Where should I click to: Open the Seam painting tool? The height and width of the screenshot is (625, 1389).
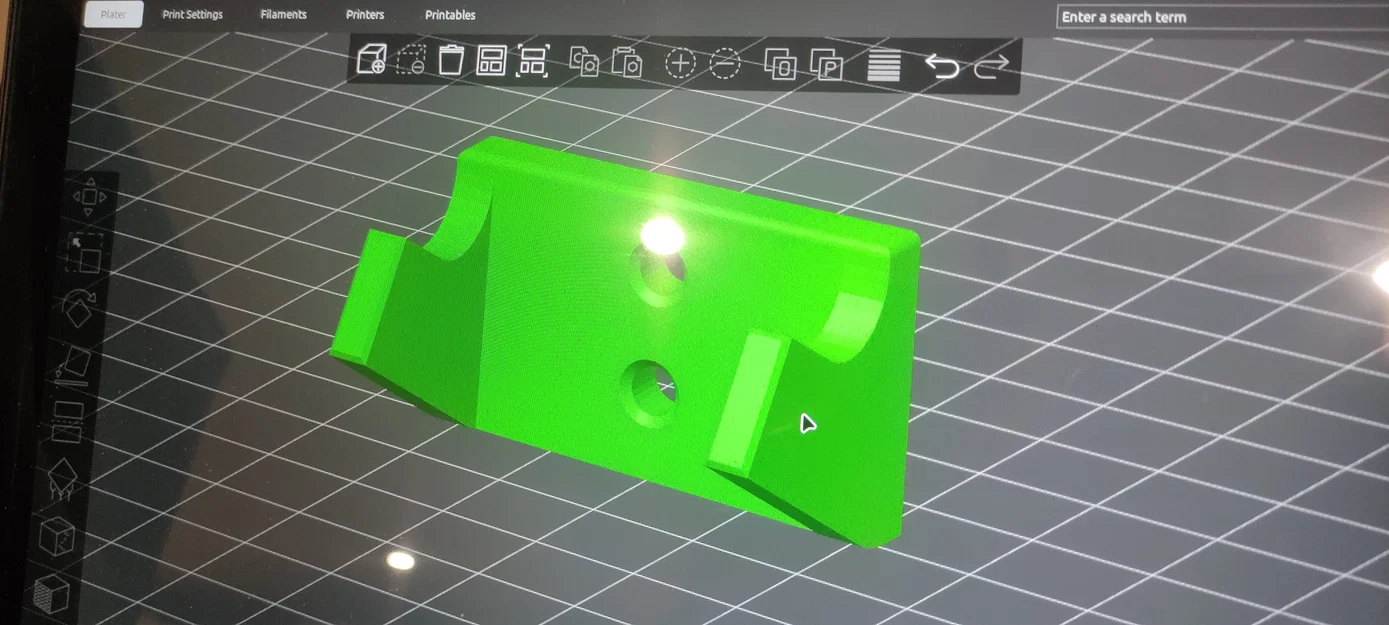click(x=56, y=536)
